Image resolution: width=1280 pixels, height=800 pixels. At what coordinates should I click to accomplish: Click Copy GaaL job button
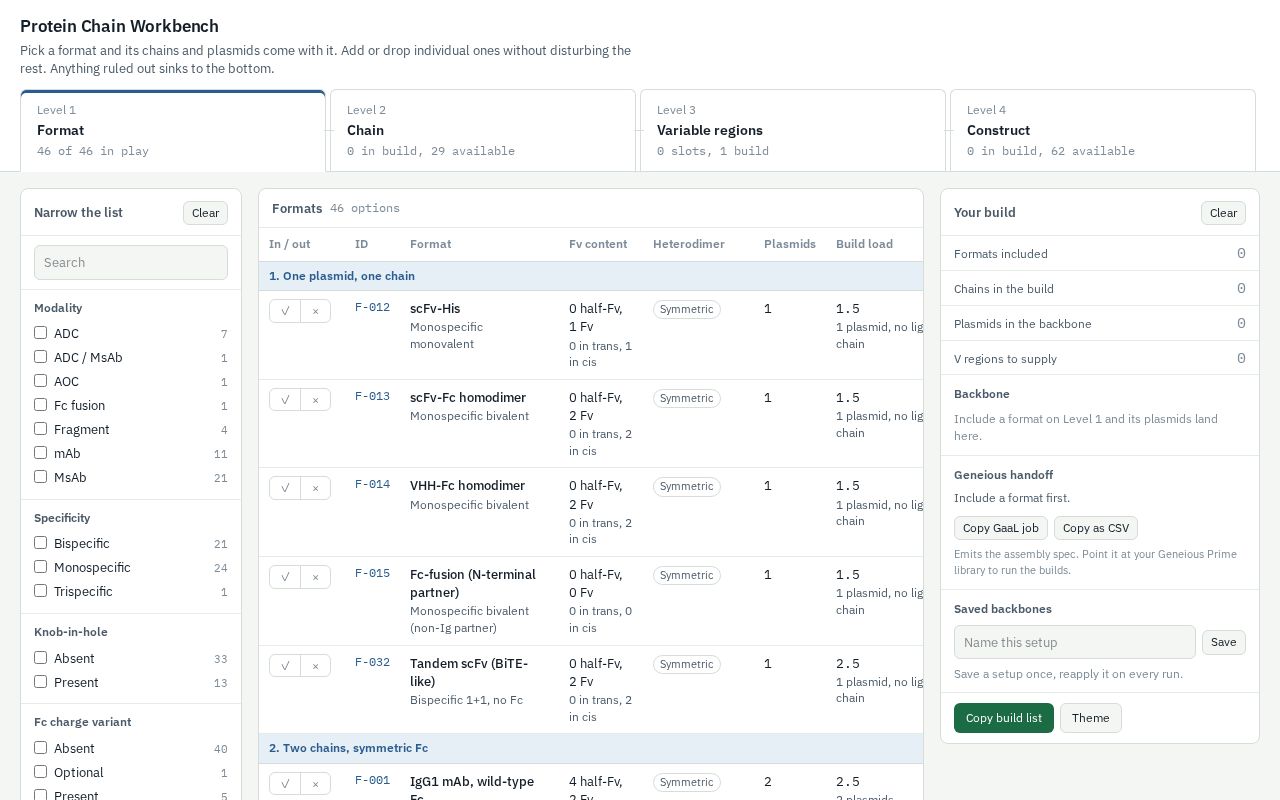(1001, 528)
